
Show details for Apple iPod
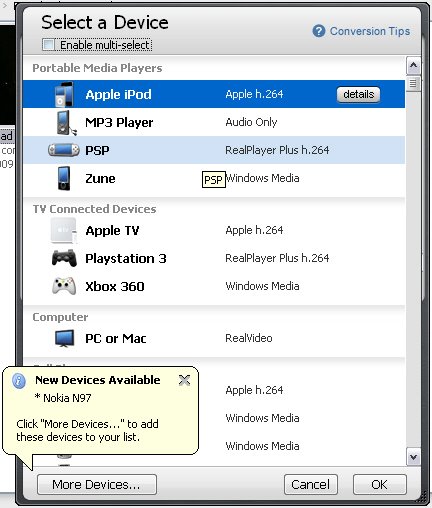(x=358, y=94)
